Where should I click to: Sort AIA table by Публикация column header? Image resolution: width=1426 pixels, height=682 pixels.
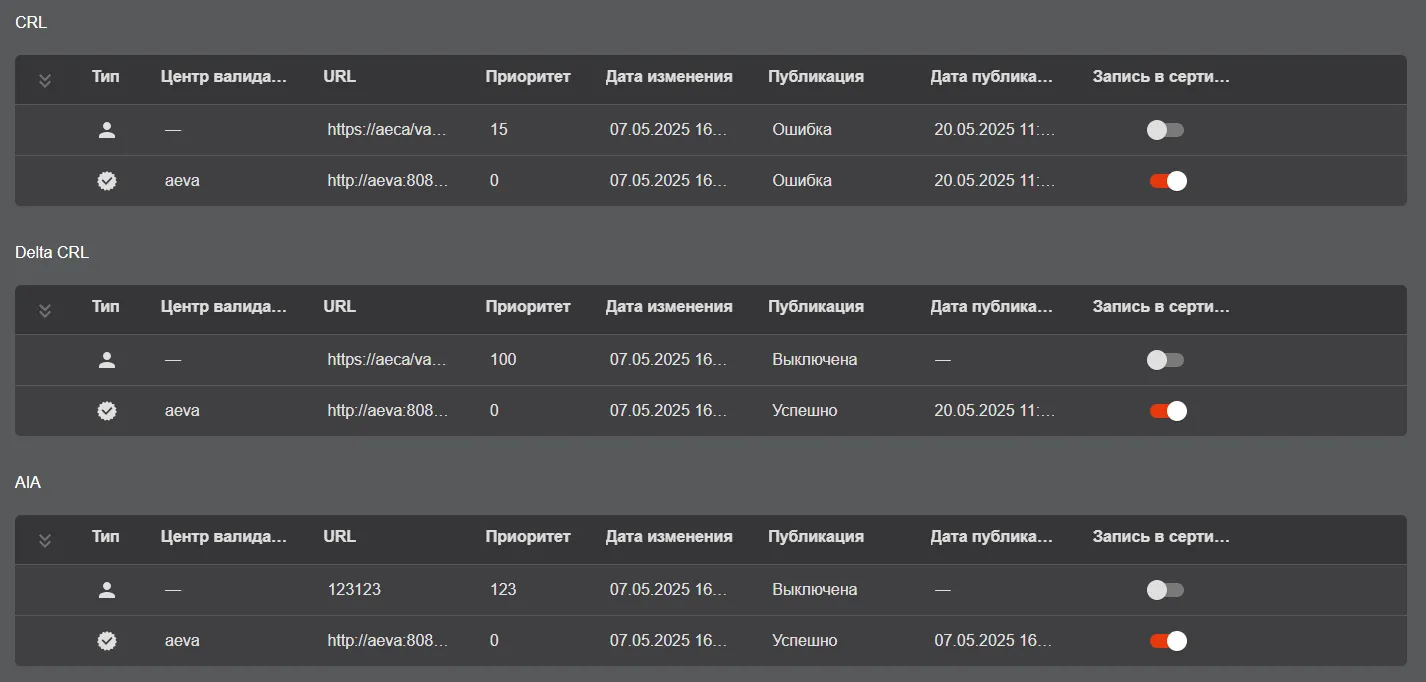click(x=816, y=537)
